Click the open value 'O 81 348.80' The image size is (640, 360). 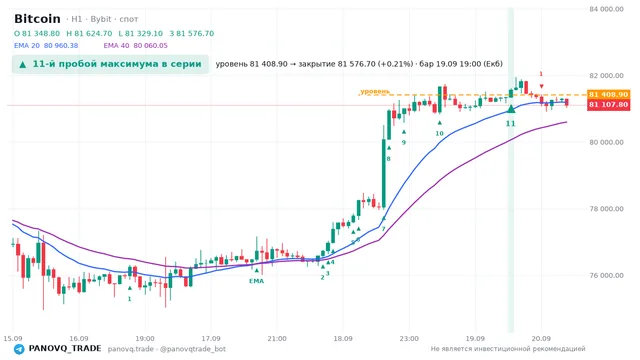pos(37,33)
